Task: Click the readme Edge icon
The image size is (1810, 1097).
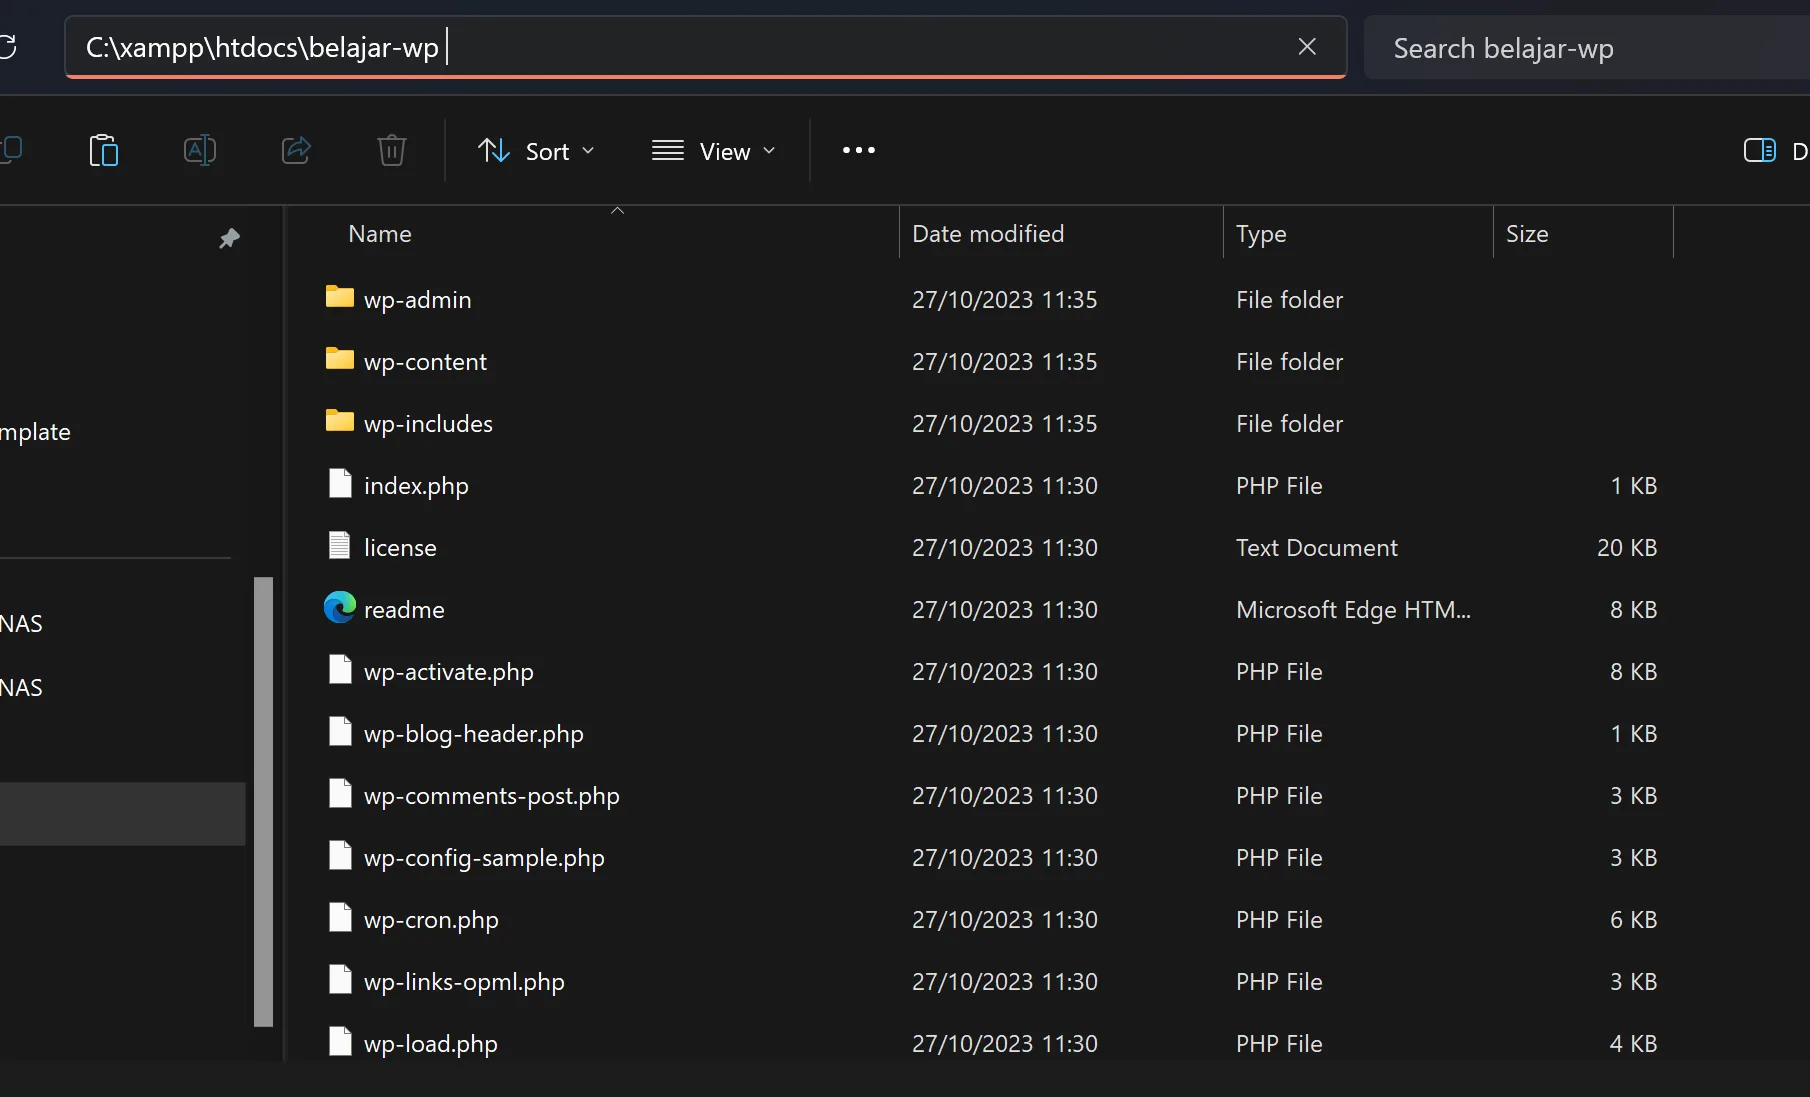Action: 340,607
